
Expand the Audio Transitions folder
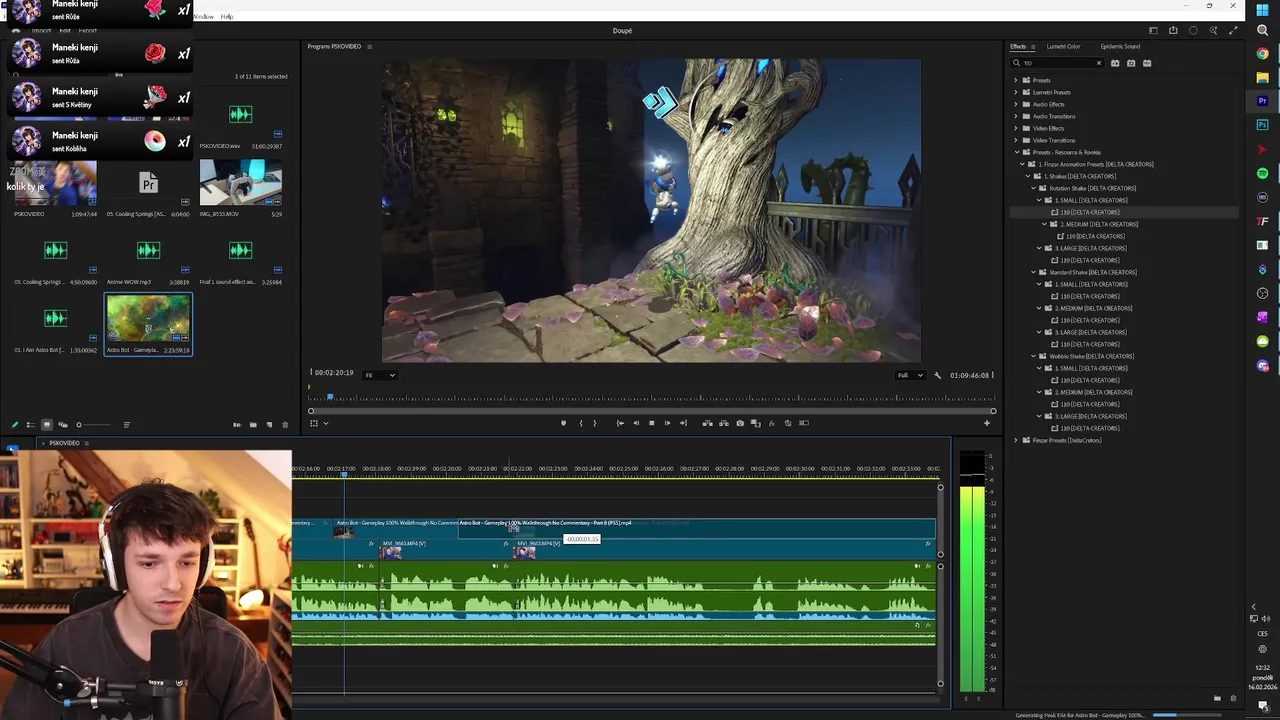pos(1016,116)
